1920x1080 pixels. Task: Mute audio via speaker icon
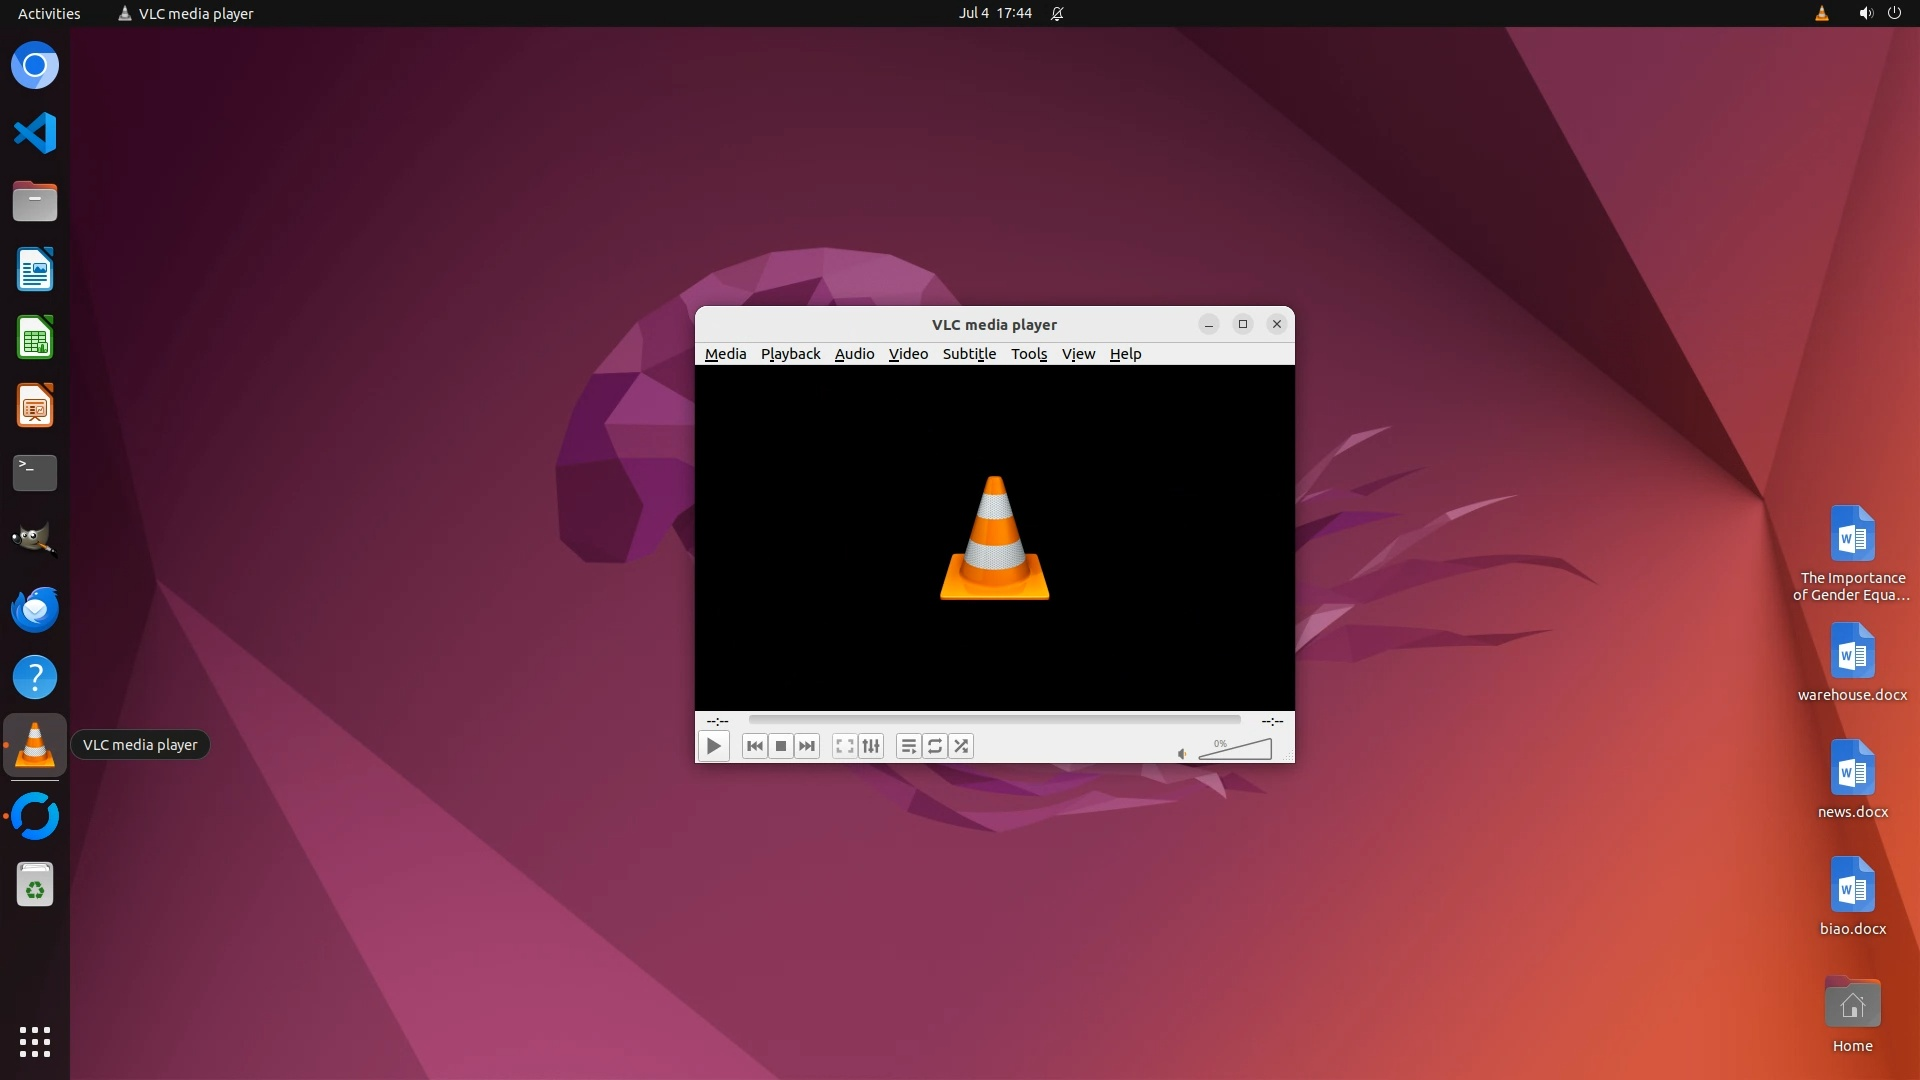(1182, 754)
